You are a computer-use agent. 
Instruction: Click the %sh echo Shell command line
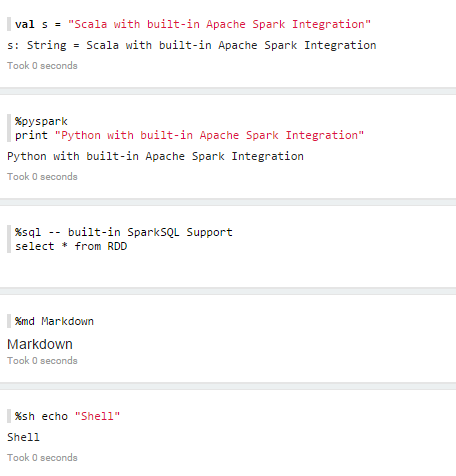coord(67,416)
